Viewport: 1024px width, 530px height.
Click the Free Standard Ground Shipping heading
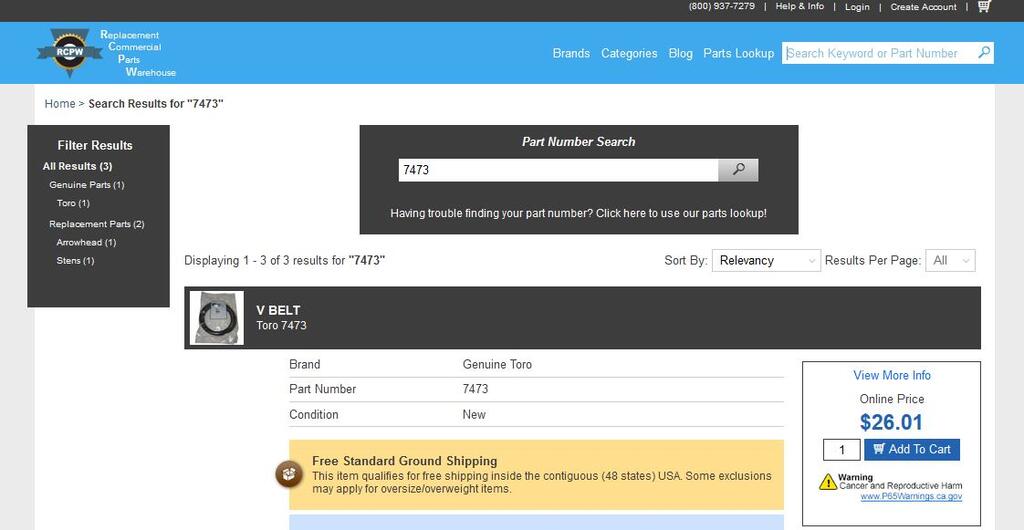(x=404, y=461)
